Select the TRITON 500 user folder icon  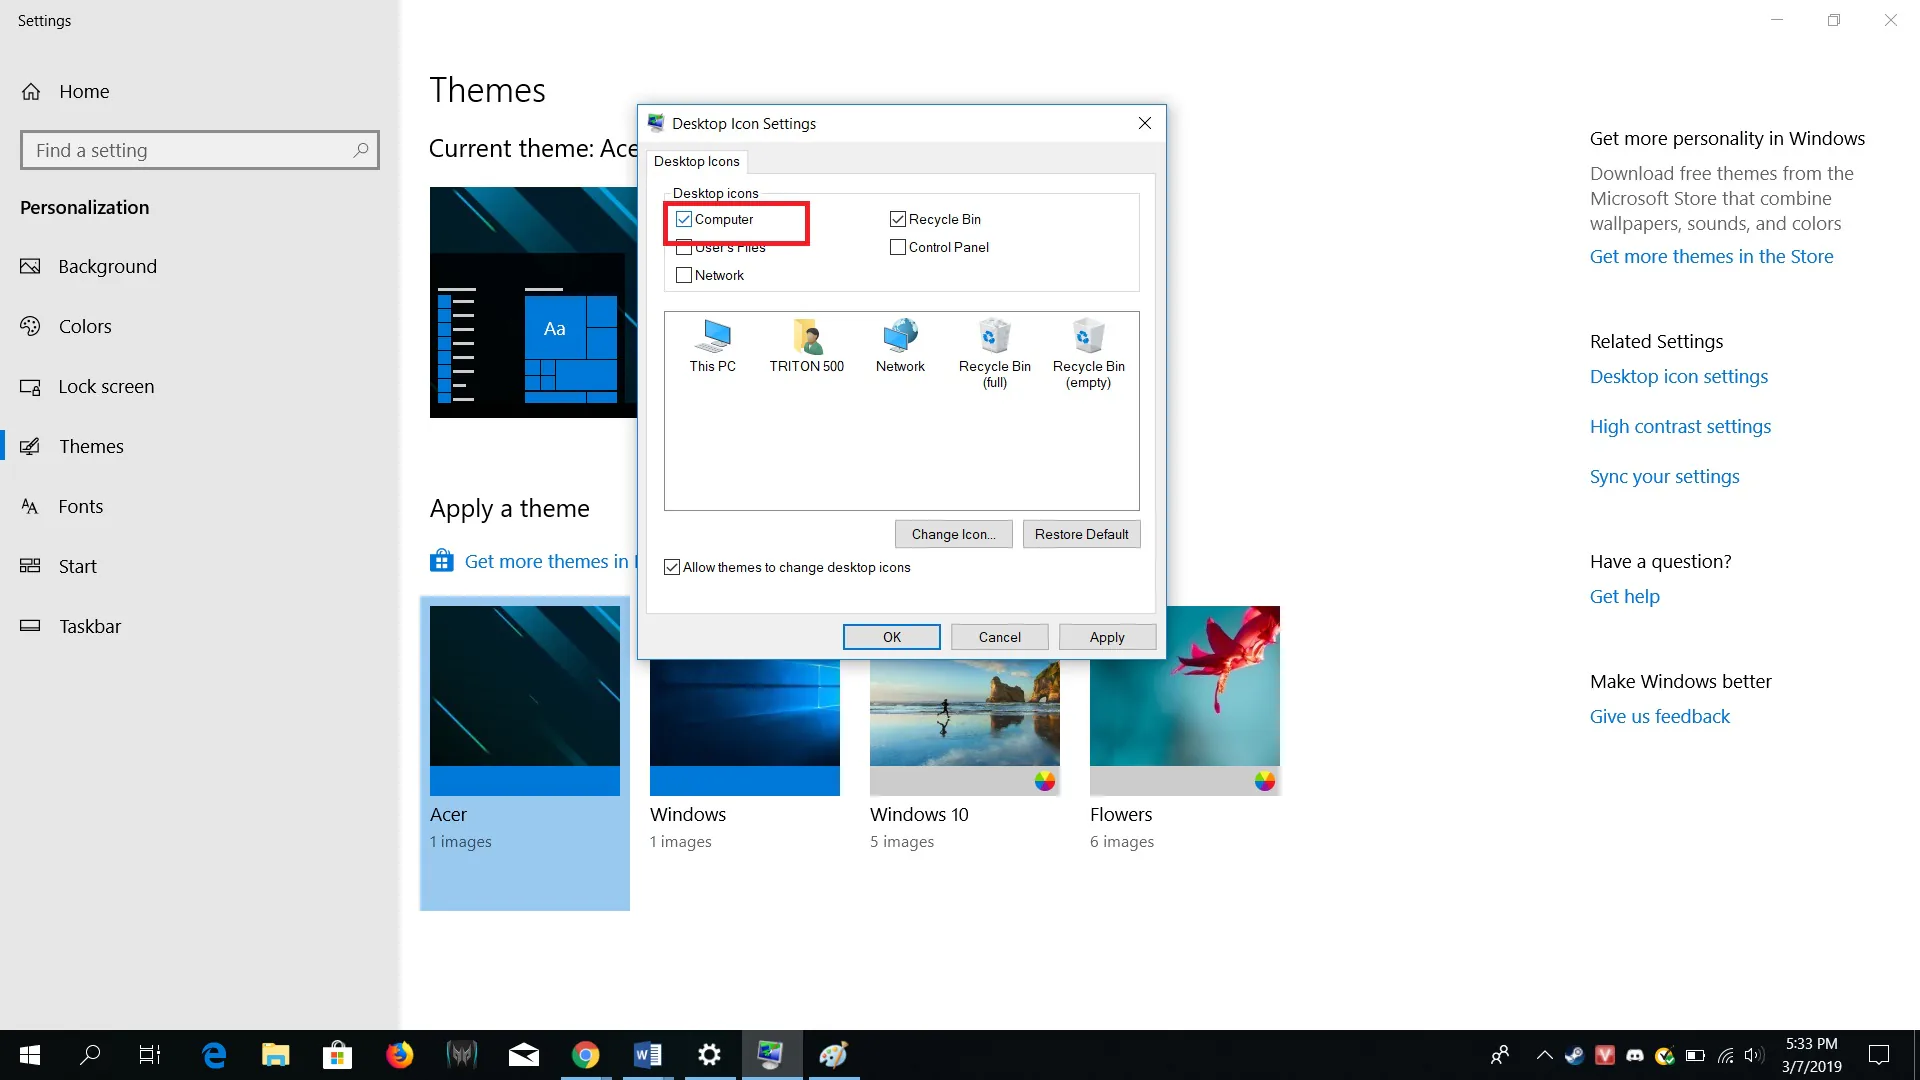(x=806, y=346)
